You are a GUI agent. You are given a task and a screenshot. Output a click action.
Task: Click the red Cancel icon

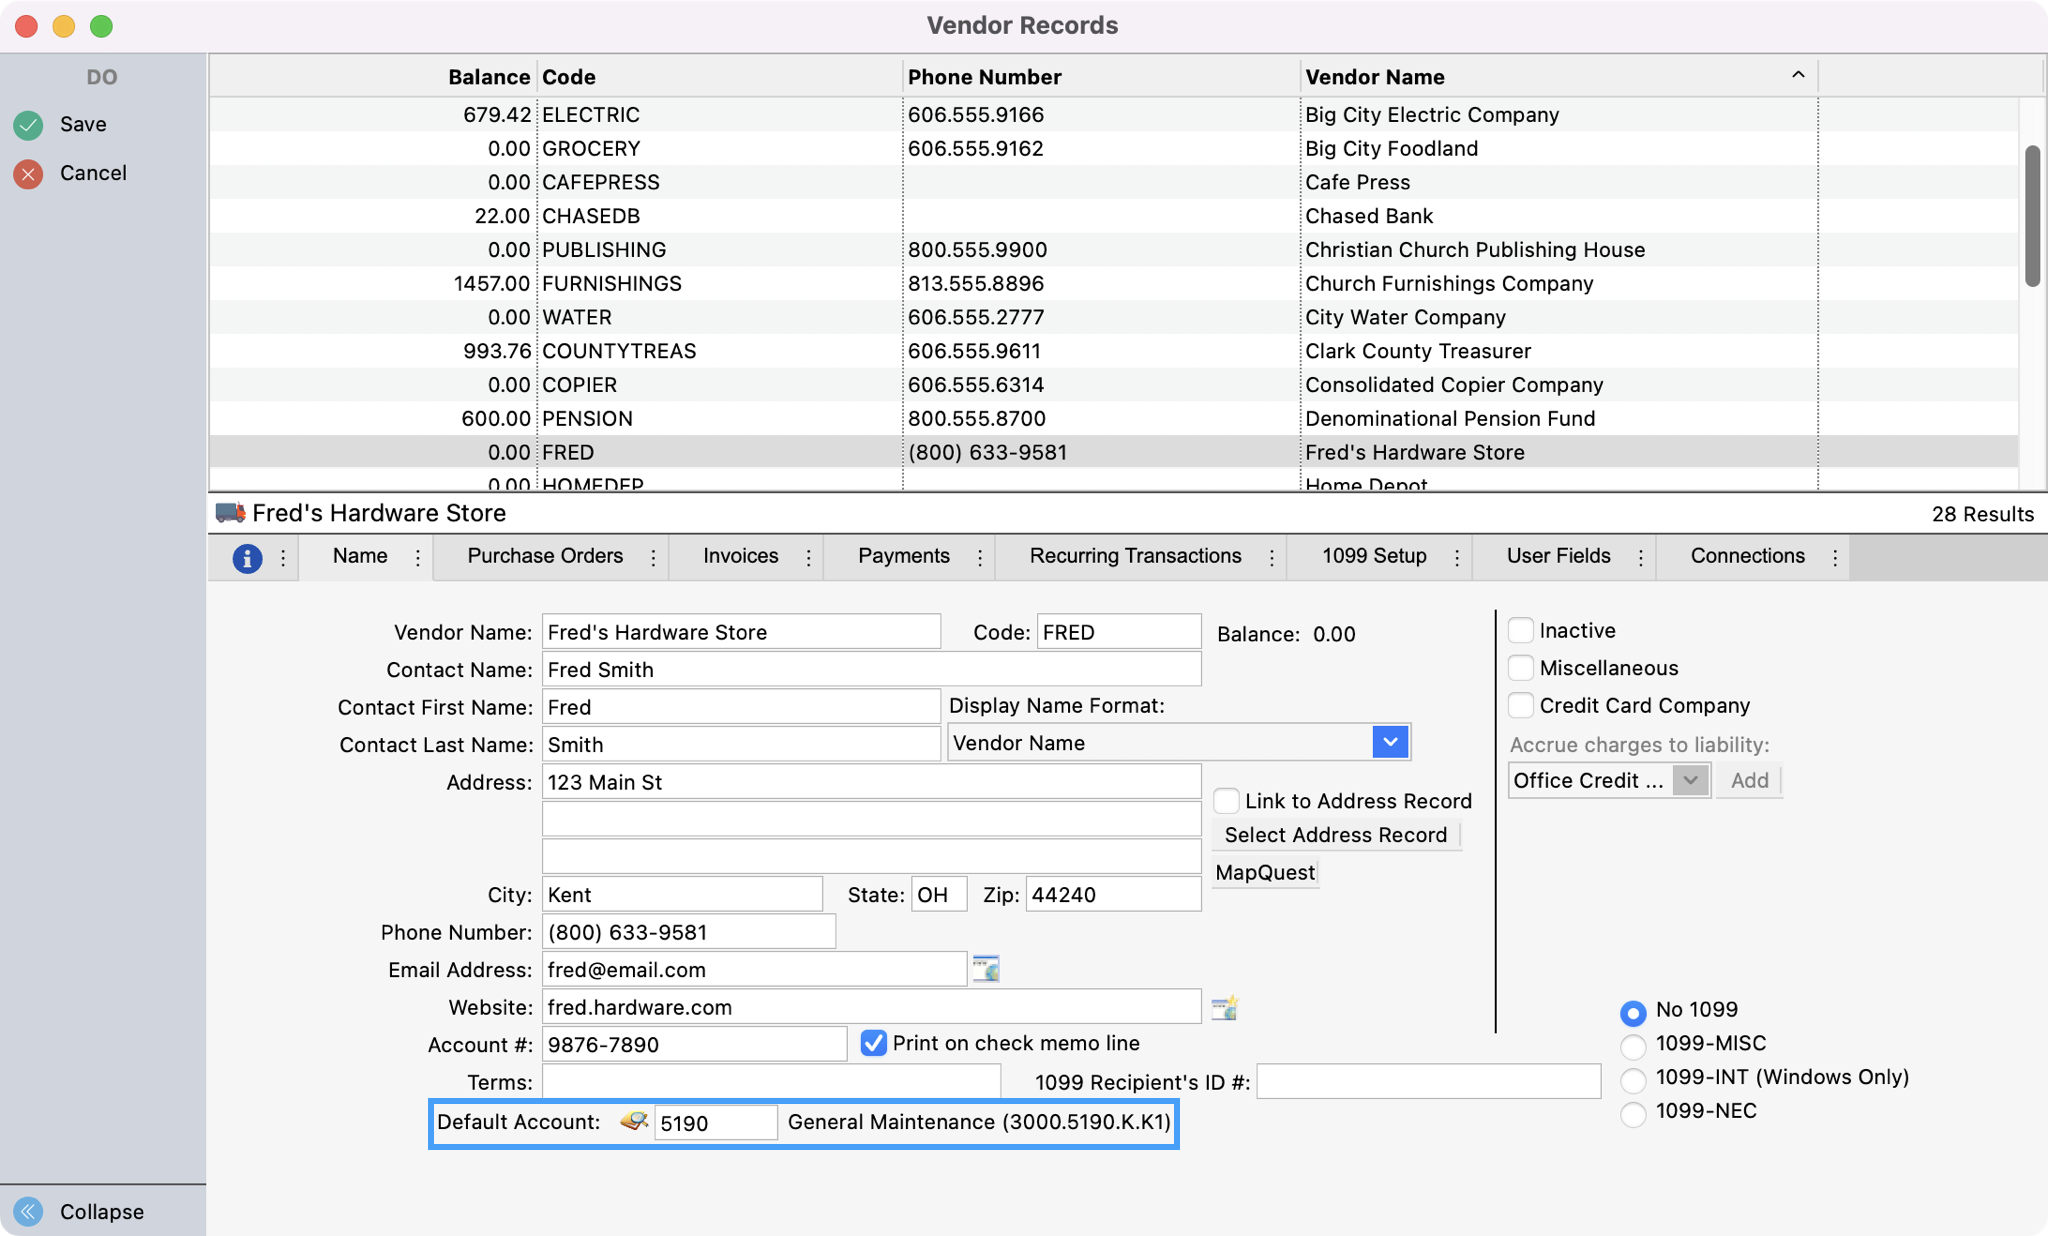pos(28,174)
